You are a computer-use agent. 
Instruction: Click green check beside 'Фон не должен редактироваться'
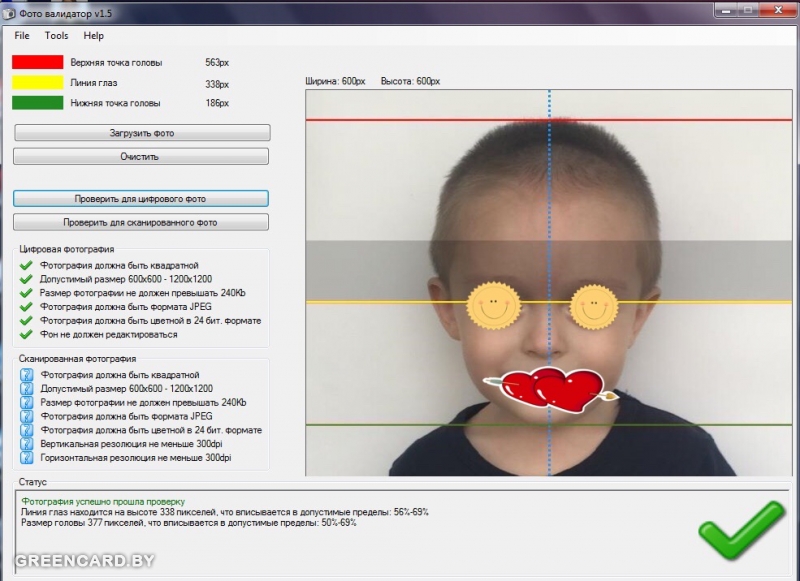pyautogui.click(x=26, y=334)
